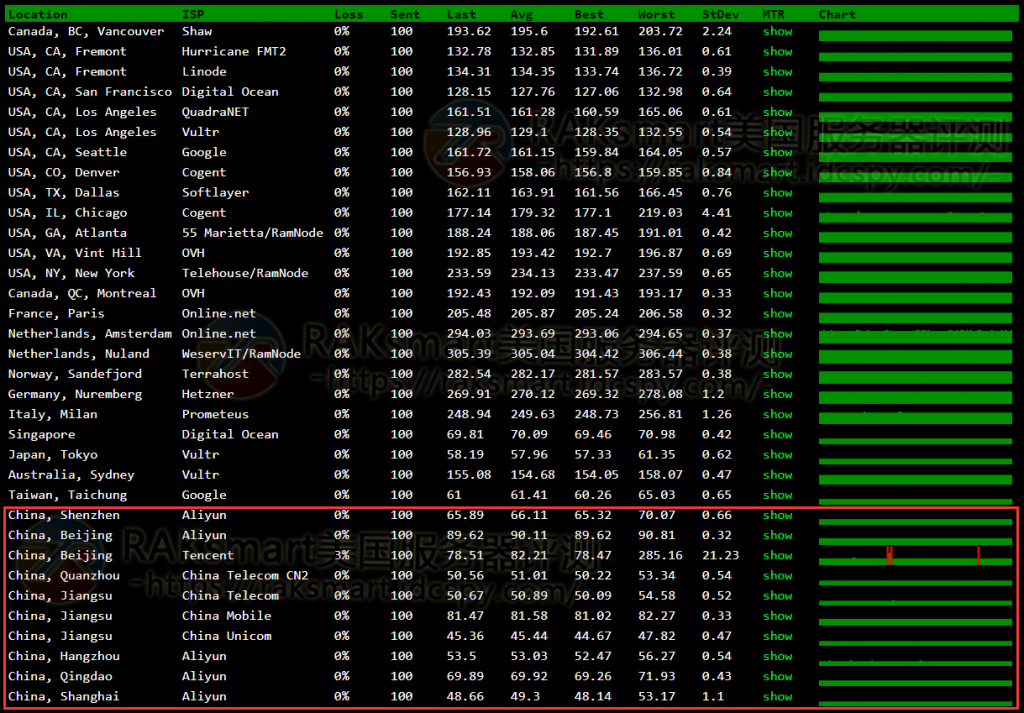Select the Worst column header
1024x713 pixels.
(x=656, y=14)
